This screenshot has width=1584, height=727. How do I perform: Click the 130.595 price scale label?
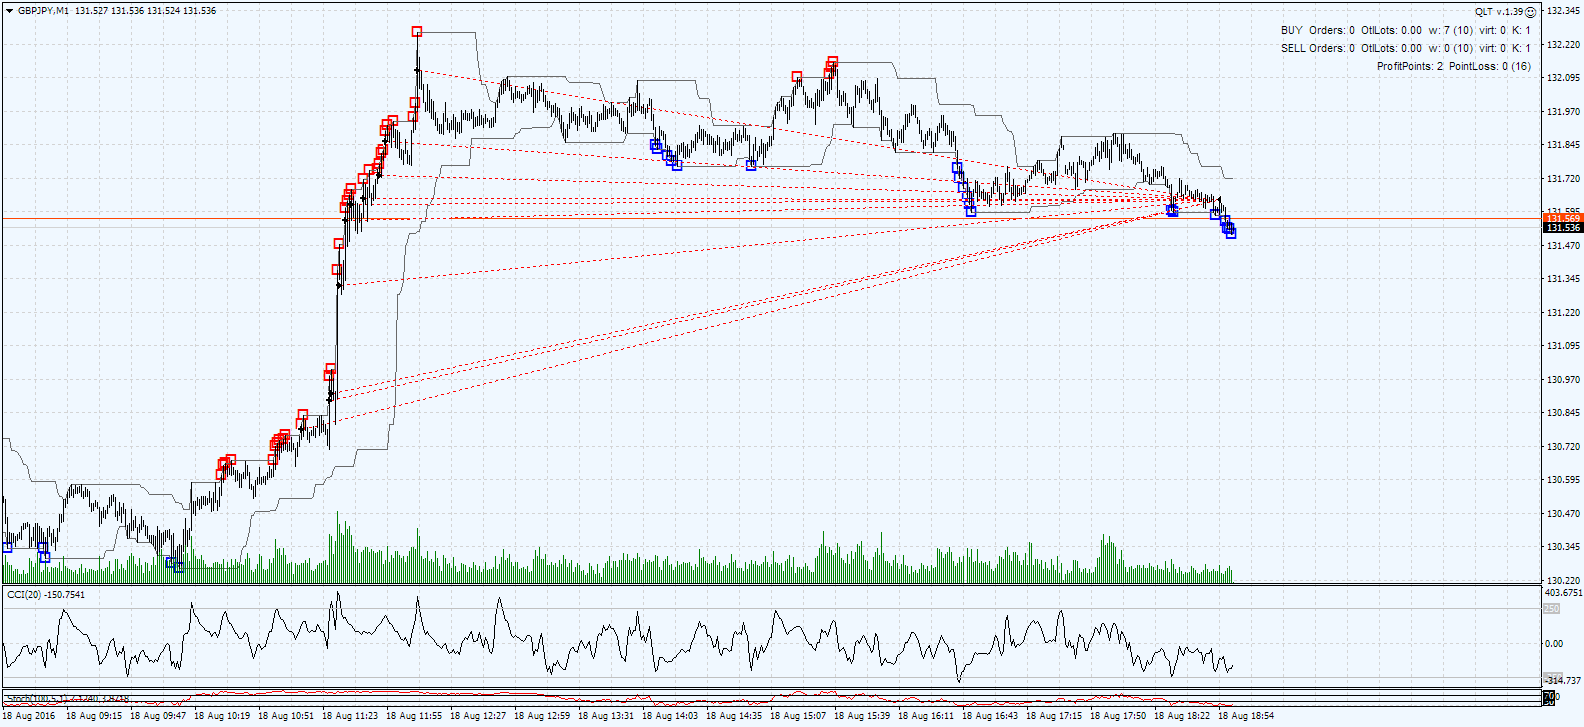pos(1563,480)
